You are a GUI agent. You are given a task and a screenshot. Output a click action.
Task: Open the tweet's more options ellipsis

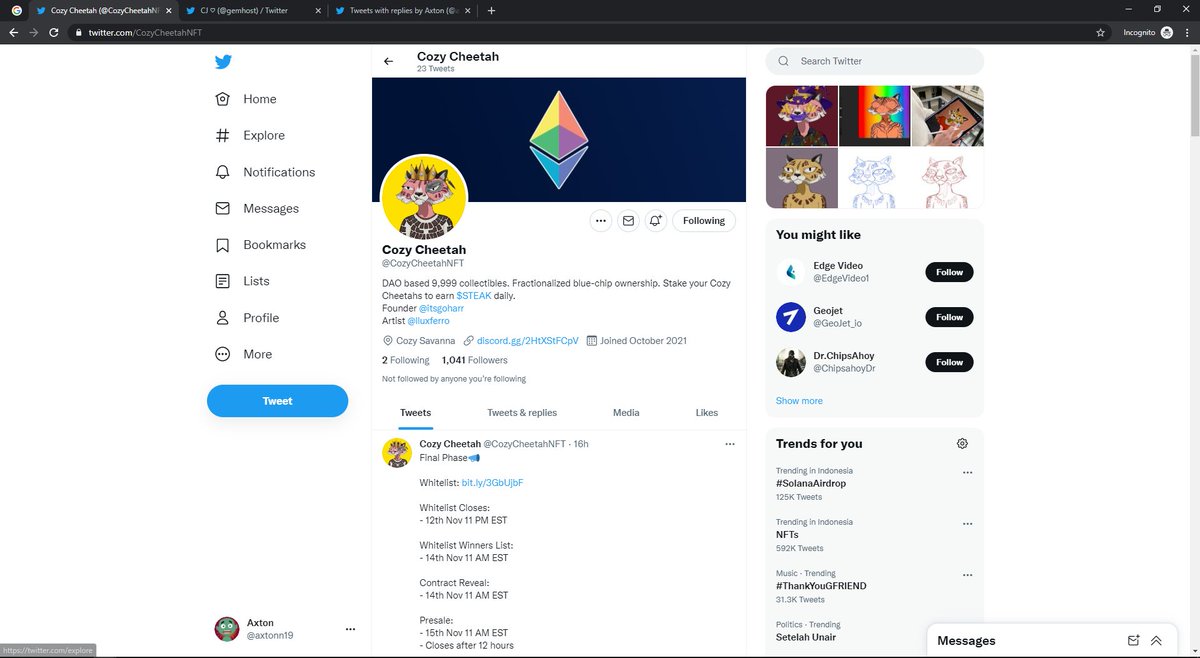pyautogui.click(x=730, y=444)
